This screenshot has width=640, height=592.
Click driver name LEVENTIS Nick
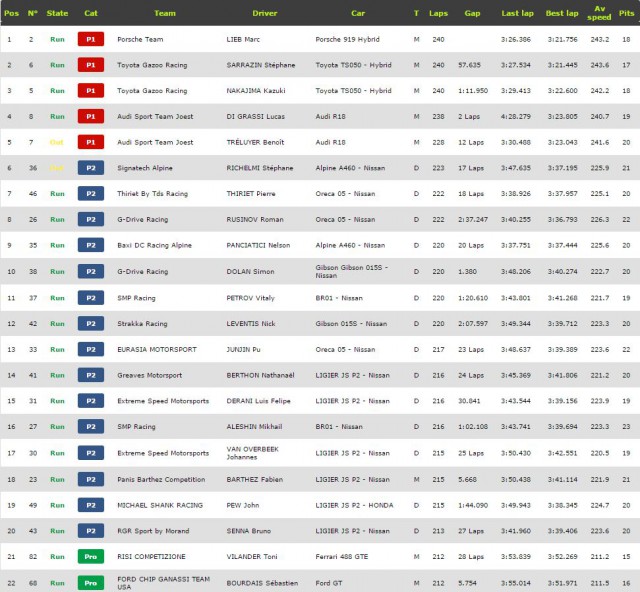pyautogui.click(x=251, y=324)
